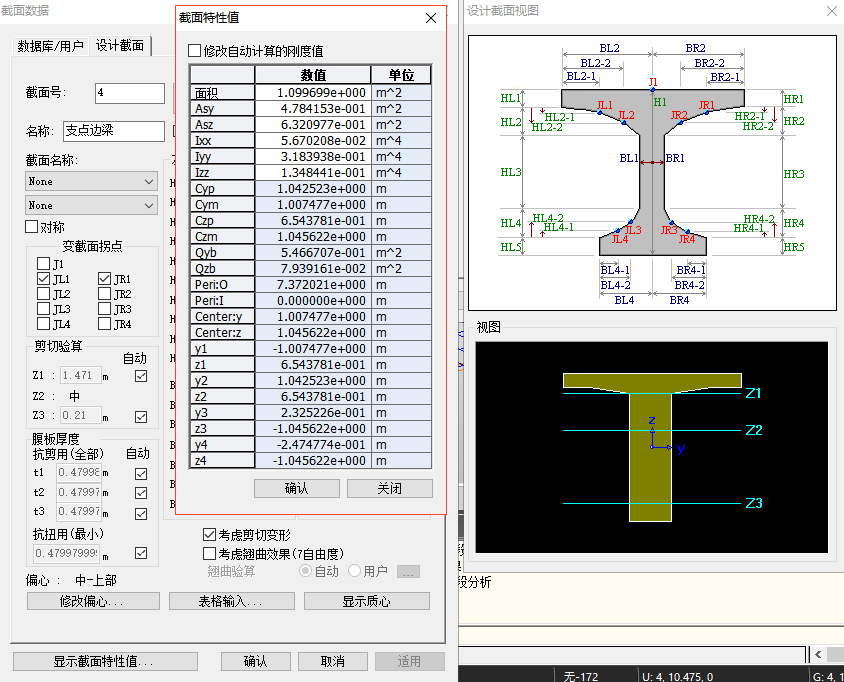Enable 修改自动计算的刚度值 checkbox

coord(195,51)
